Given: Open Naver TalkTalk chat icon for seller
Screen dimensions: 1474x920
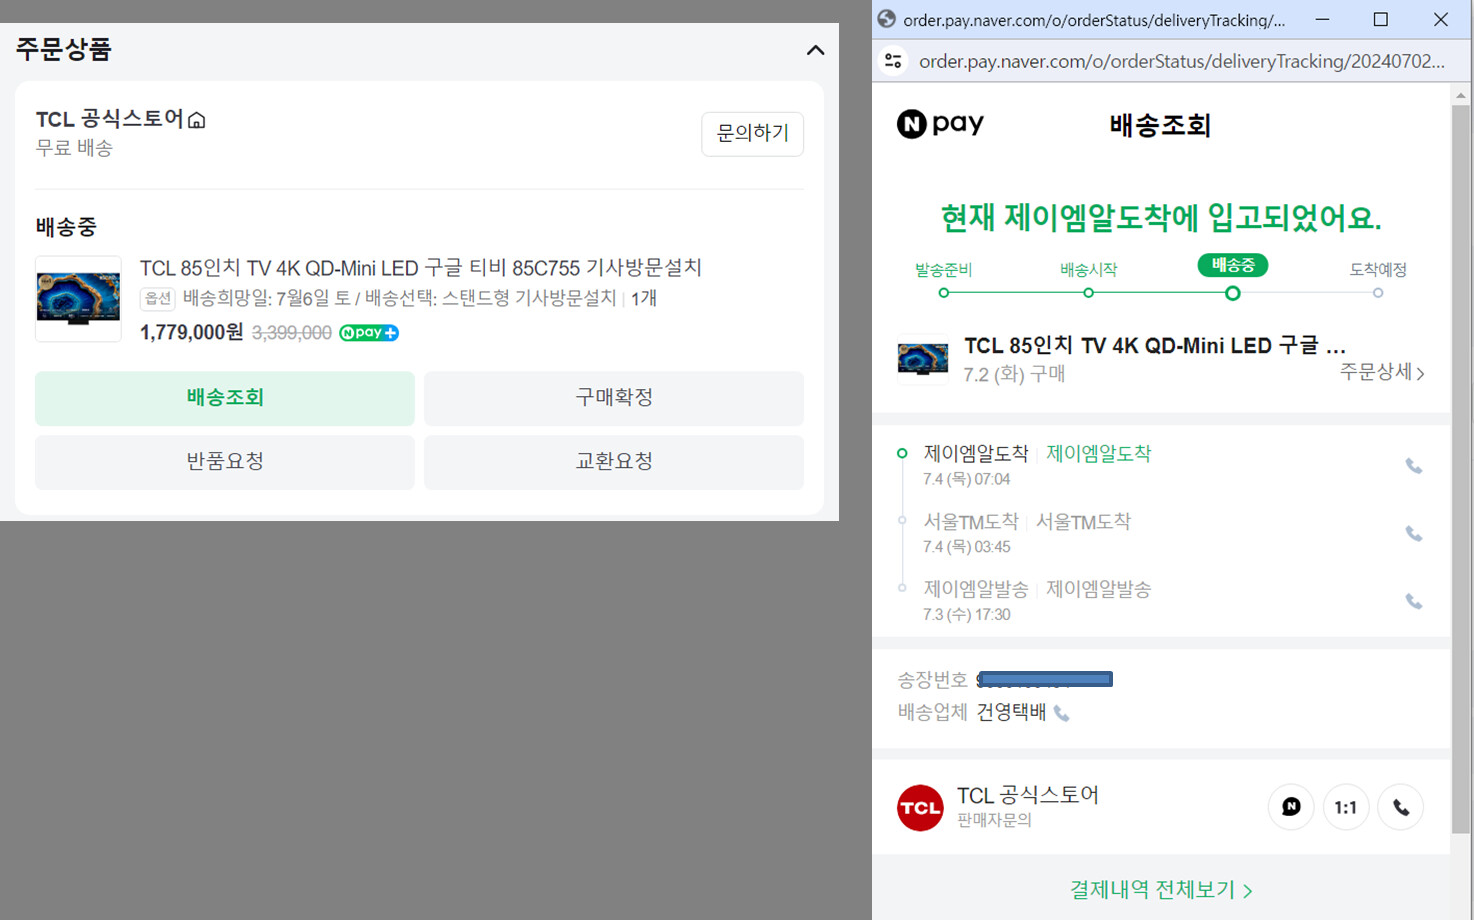Looking at the screenshot, I should 1292,807.
